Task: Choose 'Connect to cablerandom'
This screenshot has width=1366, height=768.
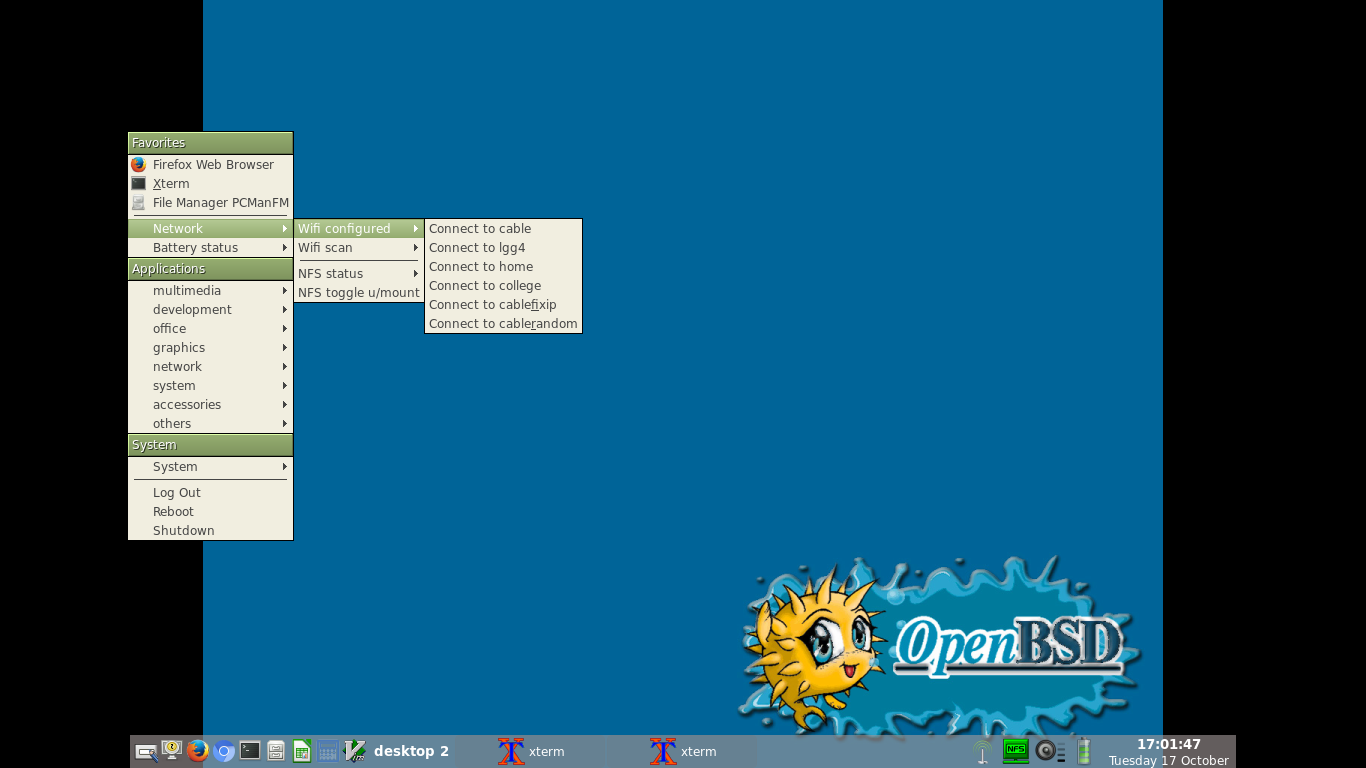Action: click(503, 324)
